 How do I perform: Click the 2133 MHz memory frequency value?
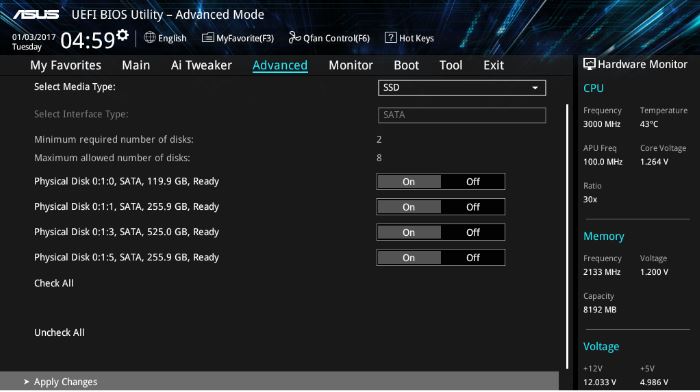tap(602, 272)
